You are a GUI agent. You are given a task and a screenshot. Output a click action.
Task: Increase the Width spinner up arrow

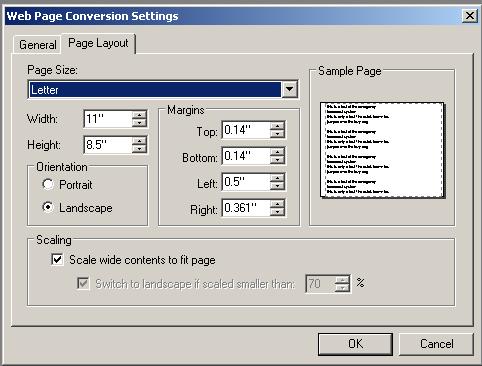tap(139, 115)
